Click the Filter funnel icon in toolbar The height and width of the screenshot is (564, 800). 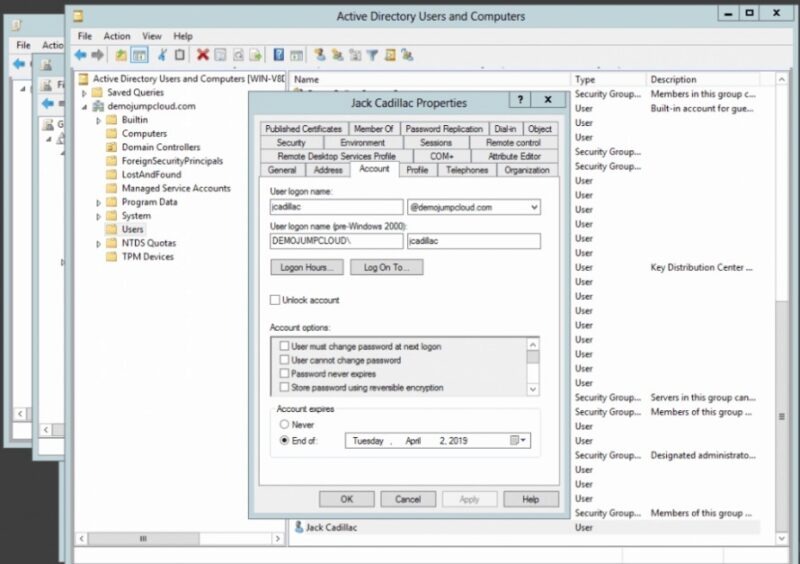click(x=371, y=56)
